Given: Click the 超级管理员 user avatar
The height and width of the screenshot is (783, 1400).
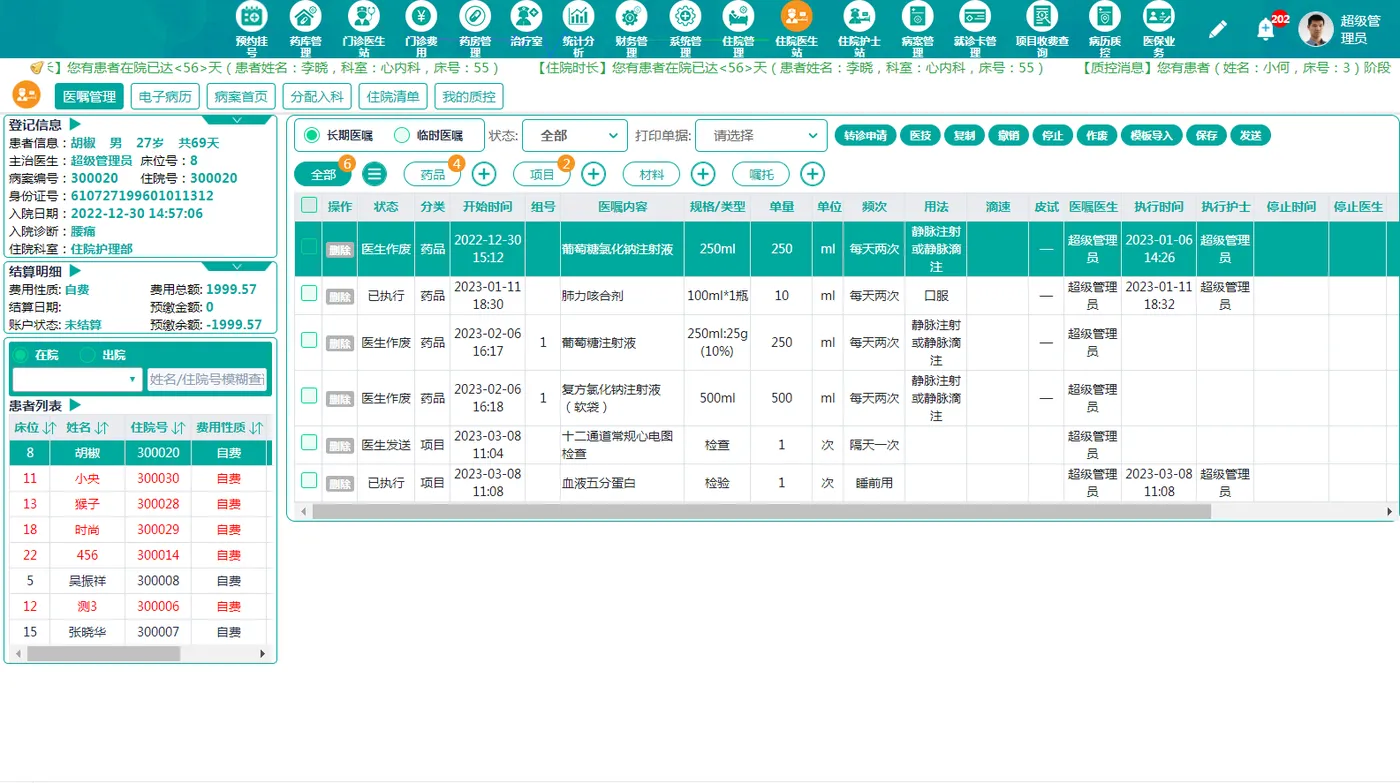Looking at the screenshot, I should click(1315, 29).
